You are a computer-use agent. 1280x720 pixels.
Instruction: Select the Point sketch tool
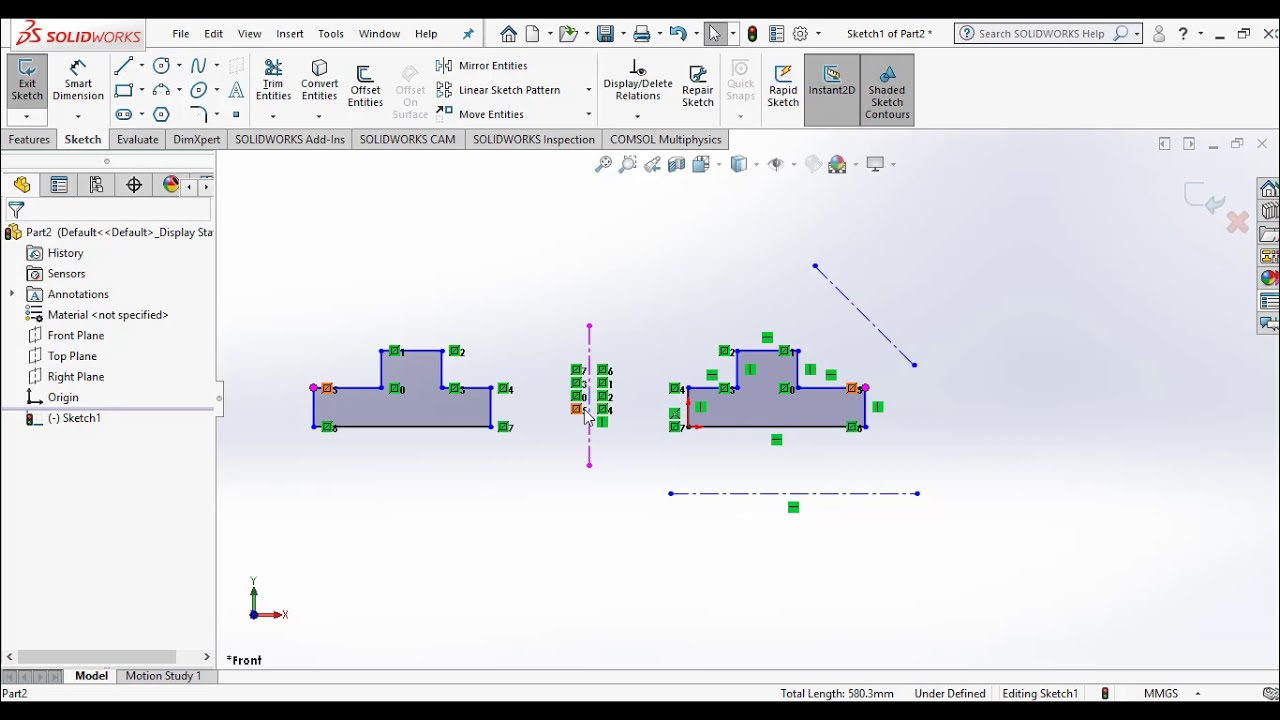[x=236, y=114]
